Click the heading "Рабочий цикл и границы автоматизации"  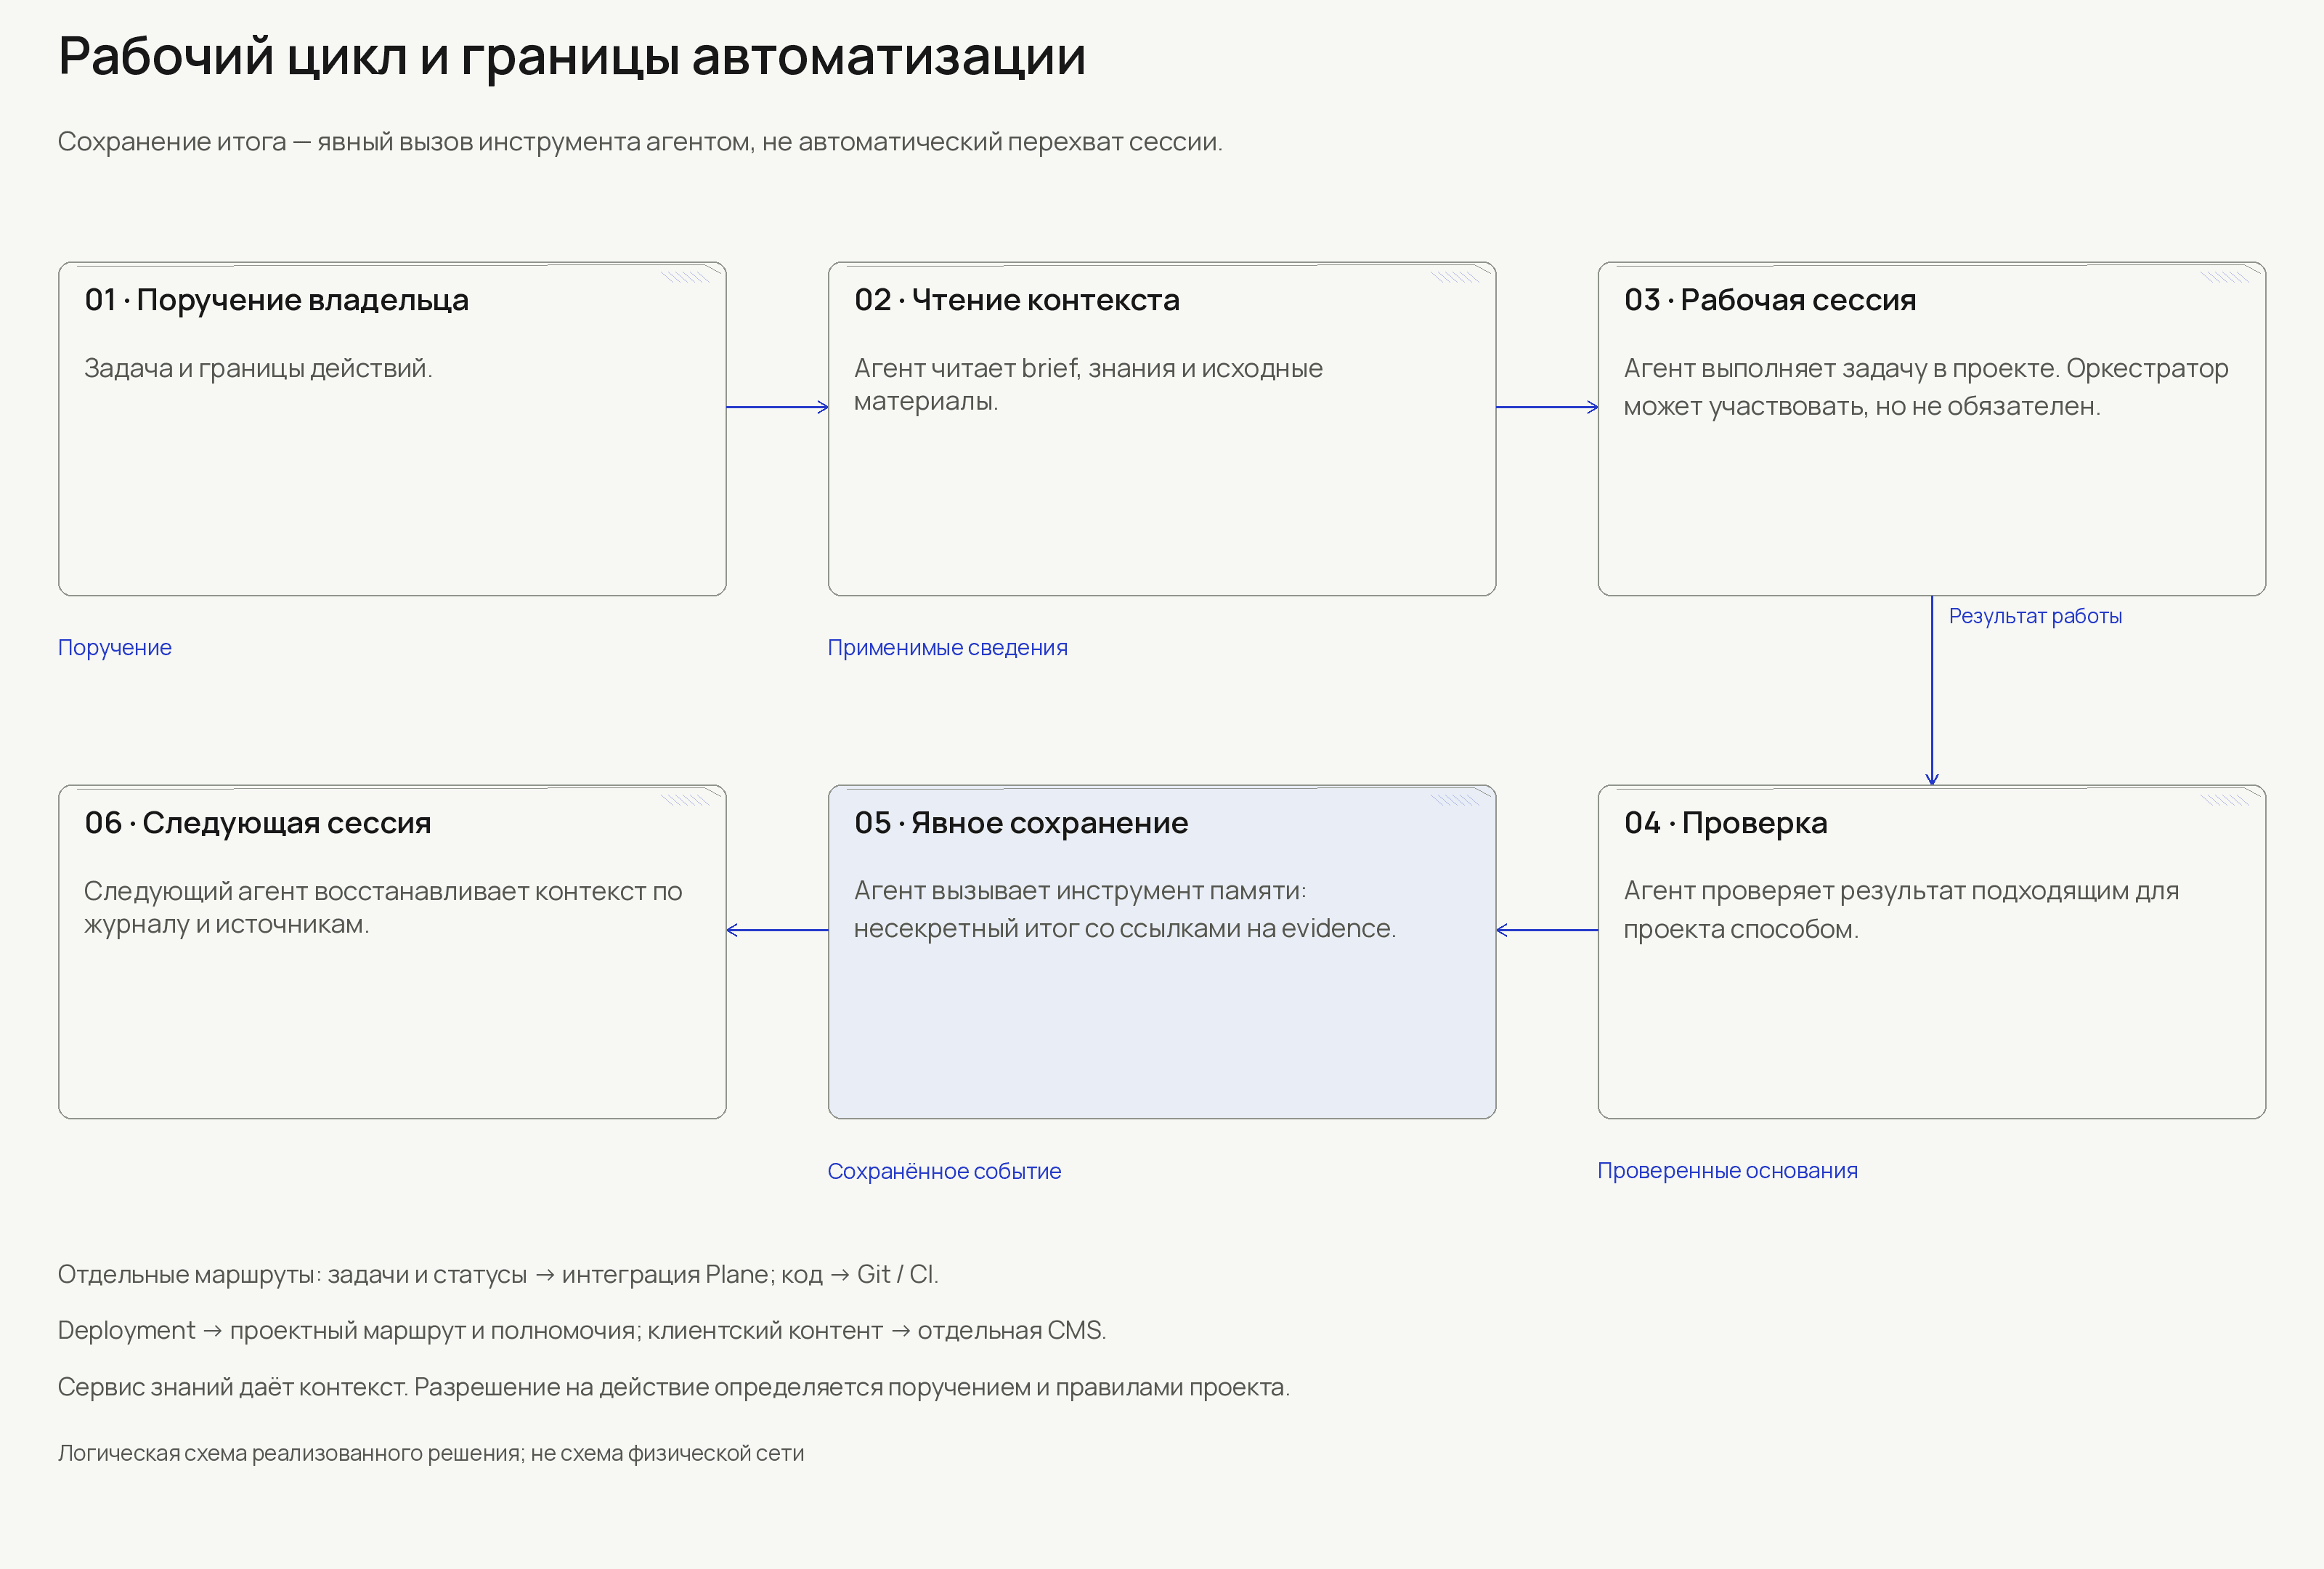(572, 56)
